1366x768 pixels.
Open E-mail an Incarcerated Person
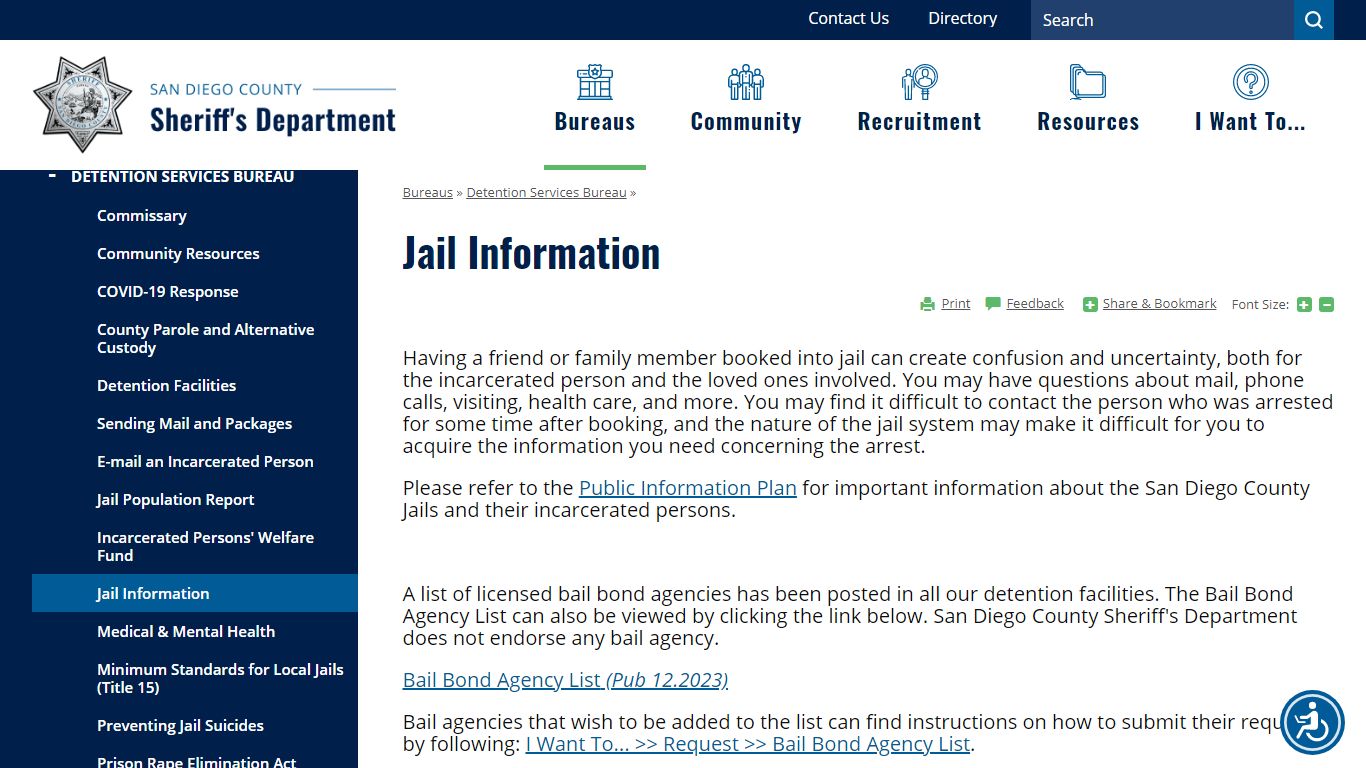coord(205,462)
